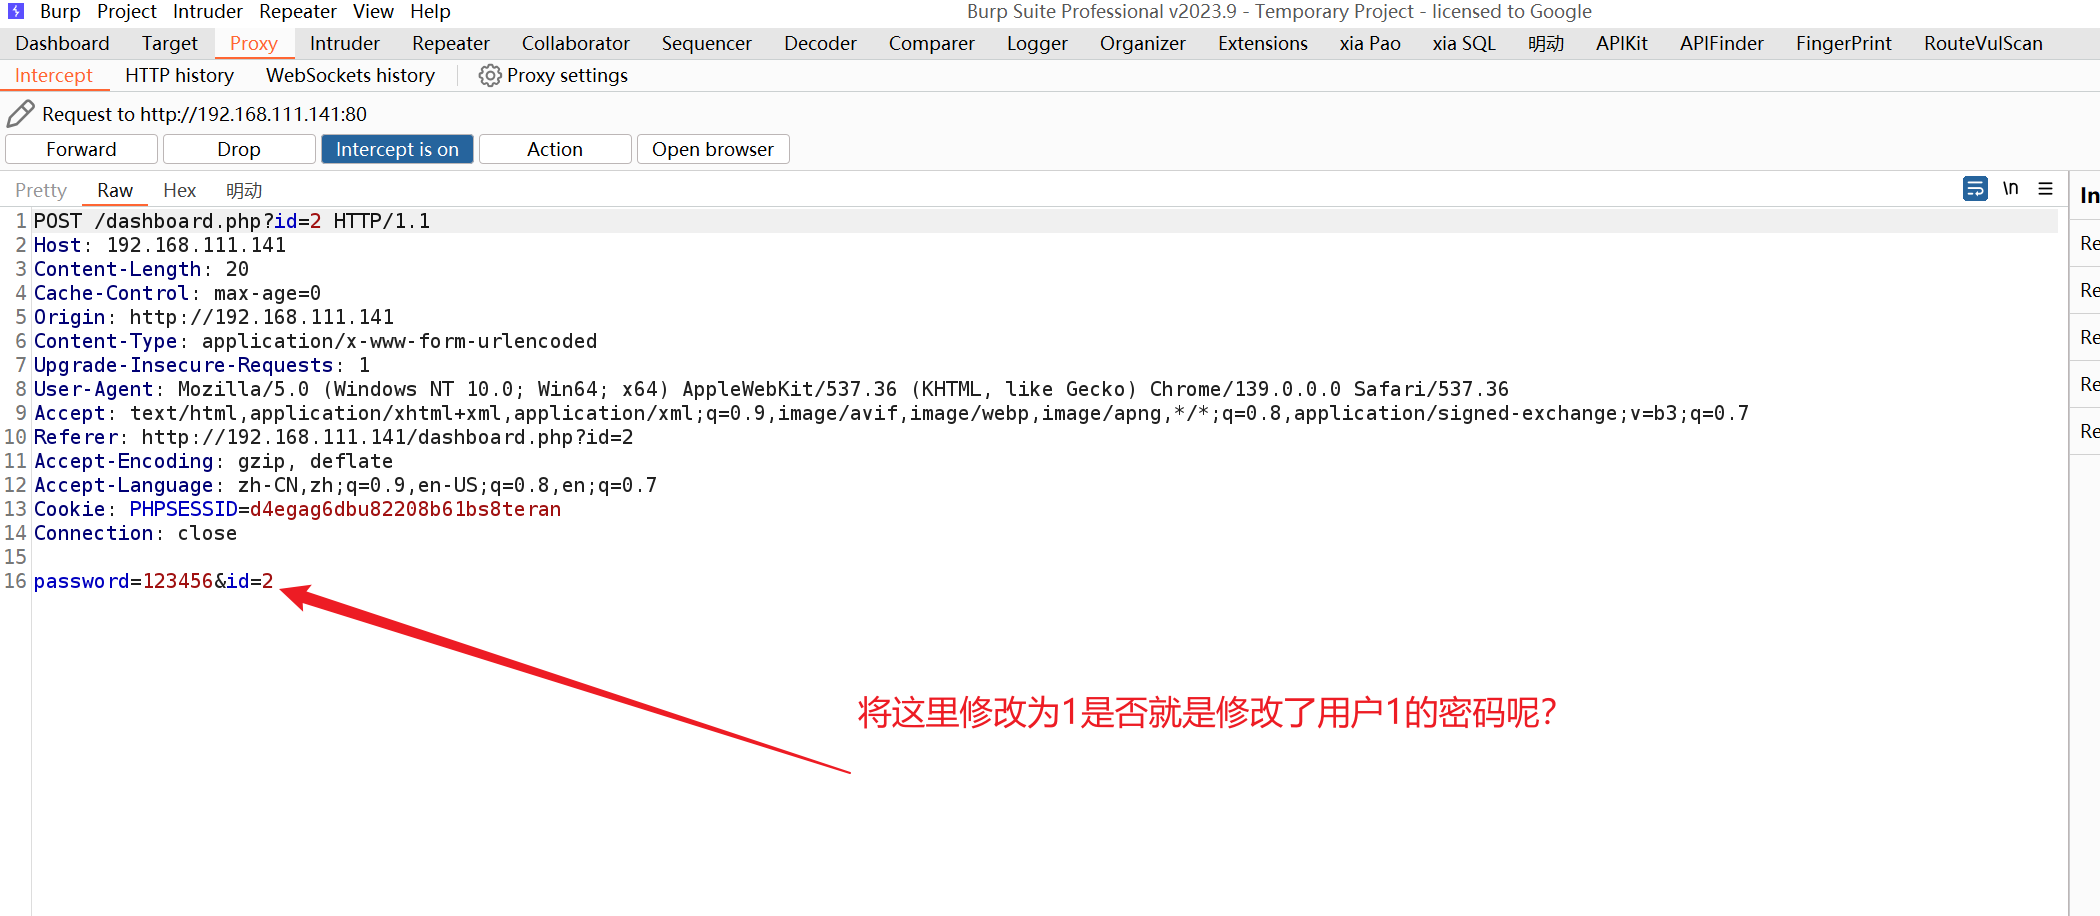Click the Content-Type header line
Image resolution: width=2100 pixels, height=916 pixels.
315,341
